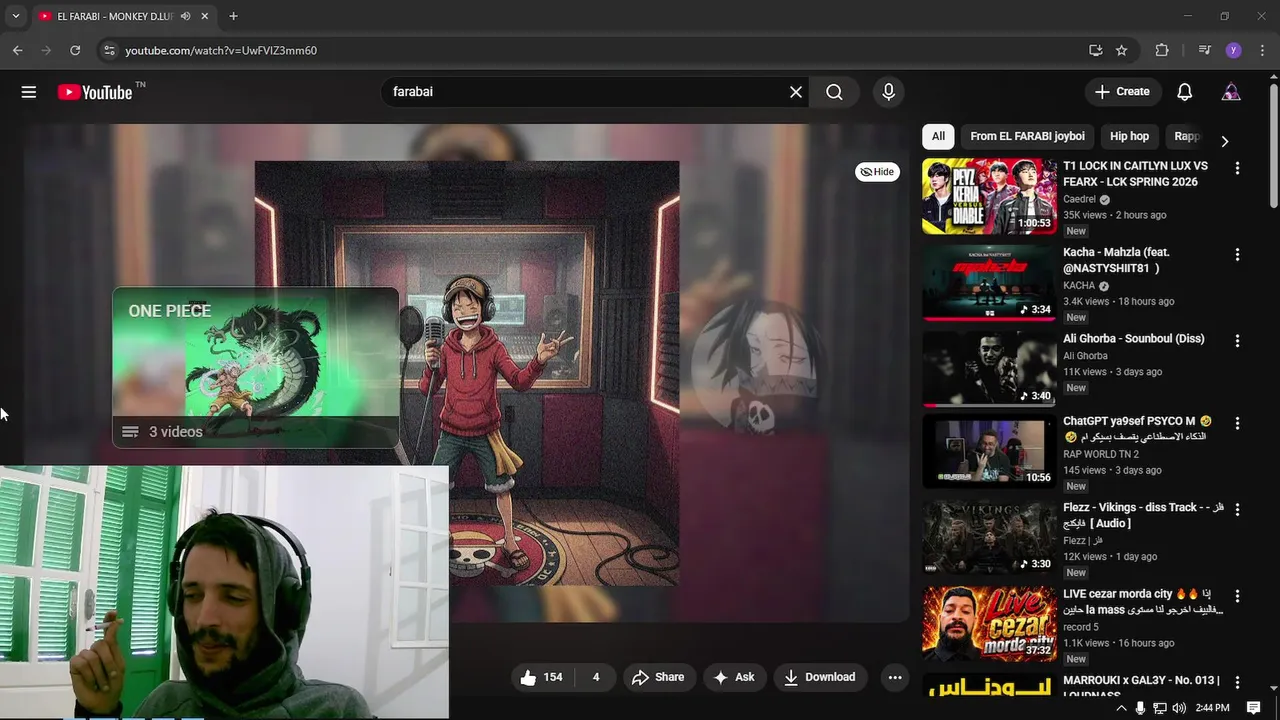Open KACHA channel link

click(x=1079, y=285)
